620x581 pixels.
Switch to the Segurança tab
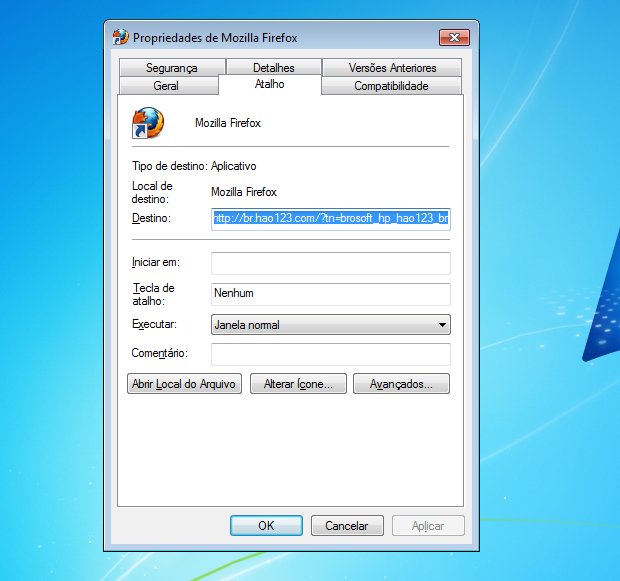pos(172,68)
